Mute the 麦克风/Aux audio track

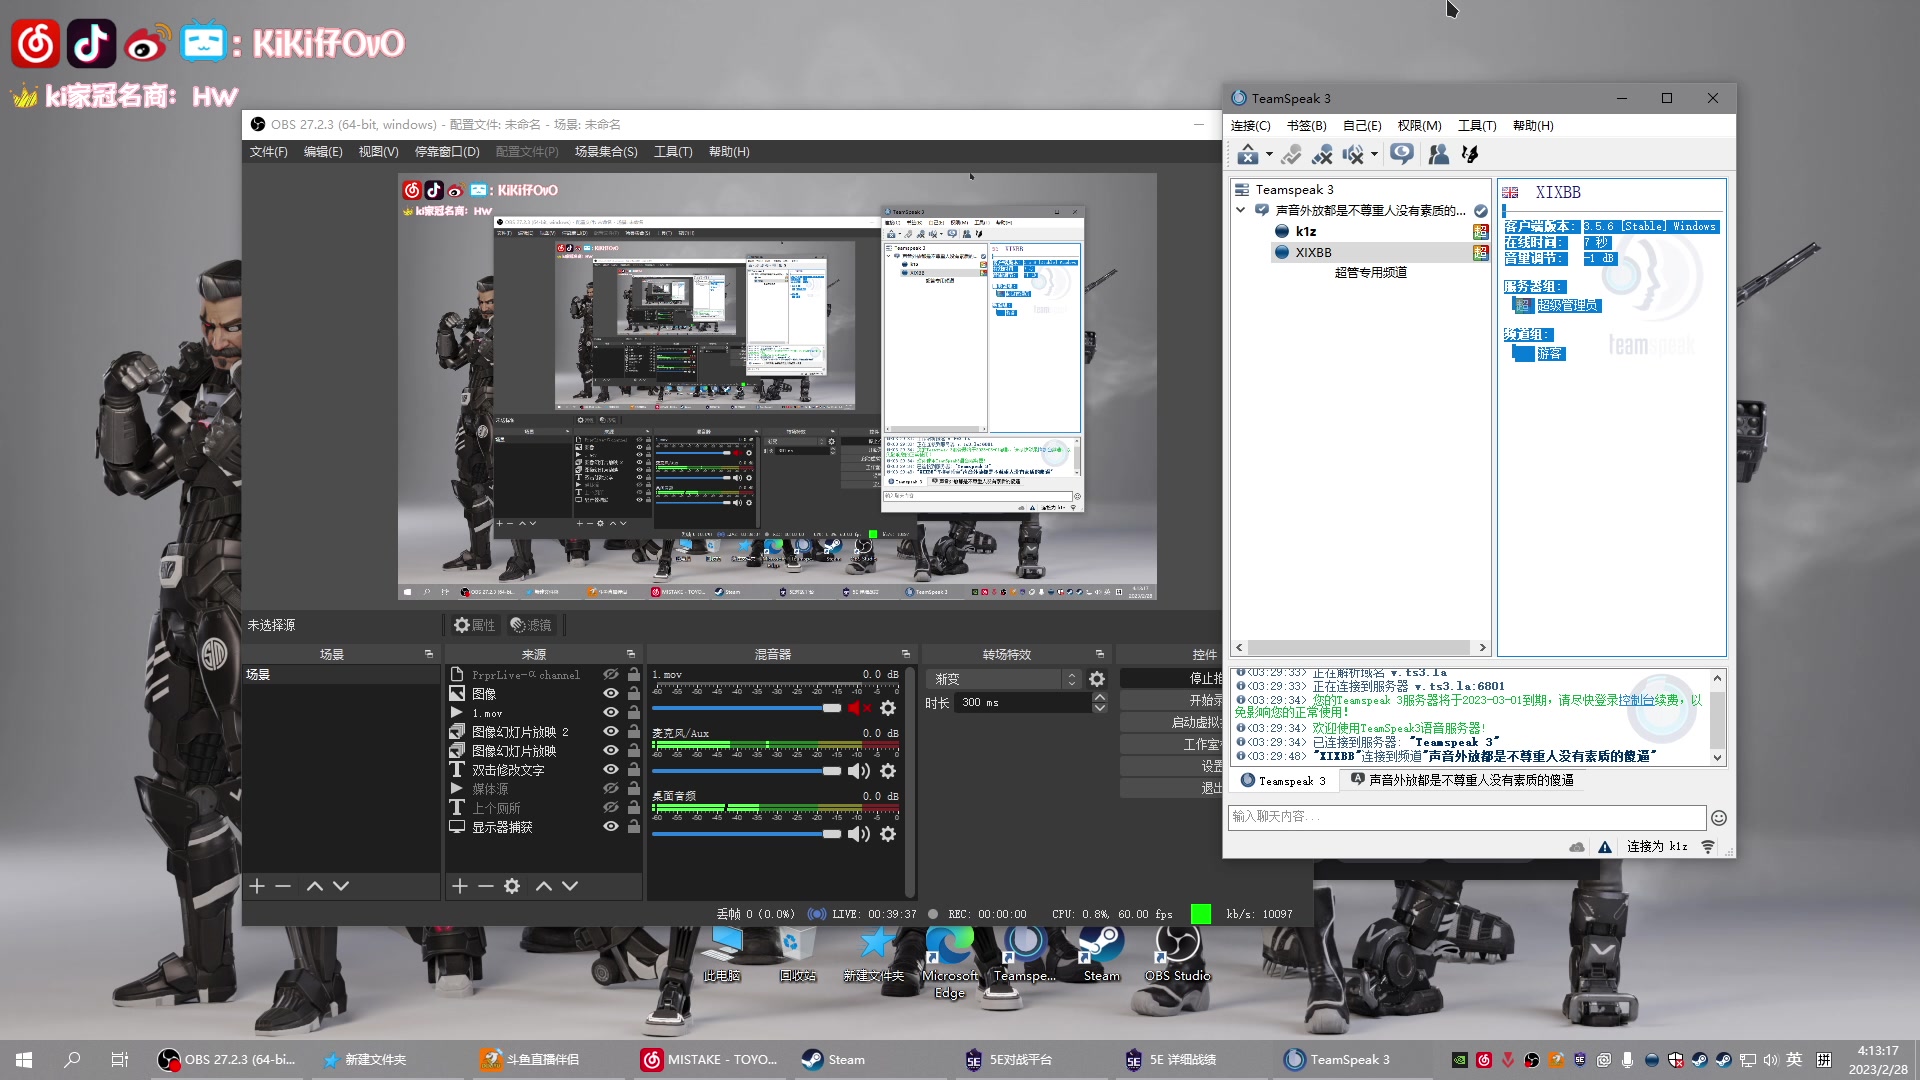click(858, 771)
